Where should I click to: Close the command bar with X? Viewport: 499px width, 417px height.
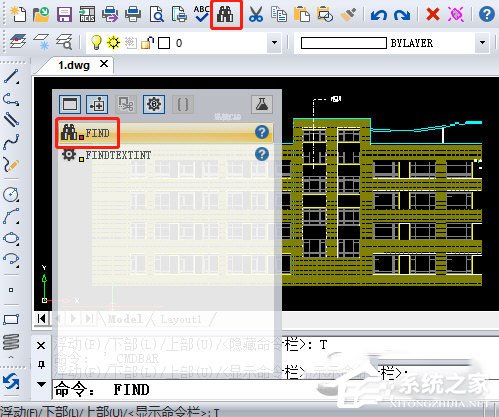tap(41, 345)
